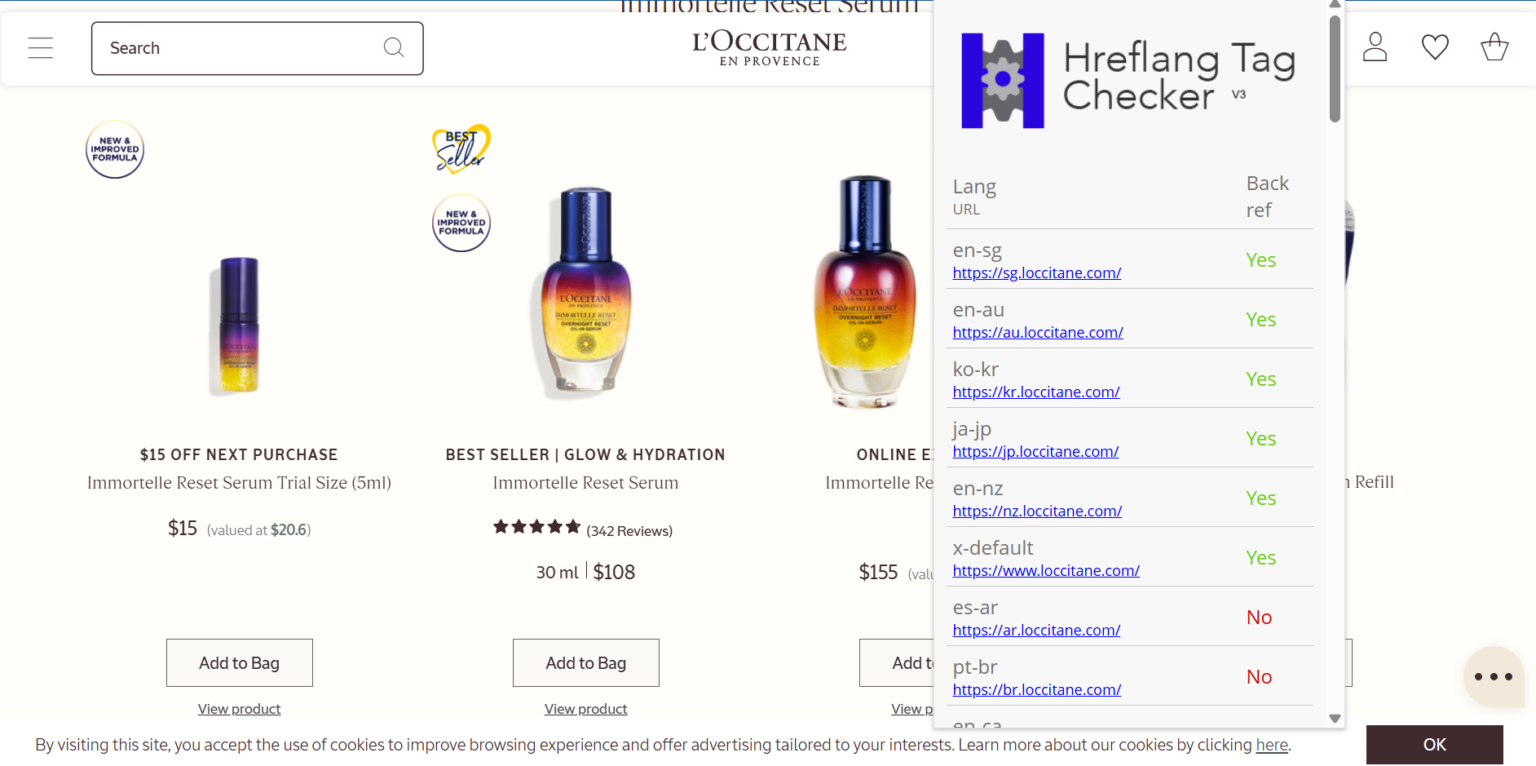Viewport: 1536px width, 766px height.
Task: Open the shopping basket icon
Action: 1494,47
